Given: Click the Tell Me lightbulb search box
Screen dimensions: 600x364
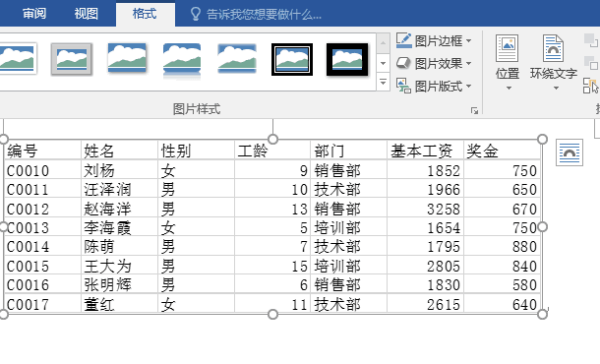Looking at the screenshot, I should (x=256, y=15).
